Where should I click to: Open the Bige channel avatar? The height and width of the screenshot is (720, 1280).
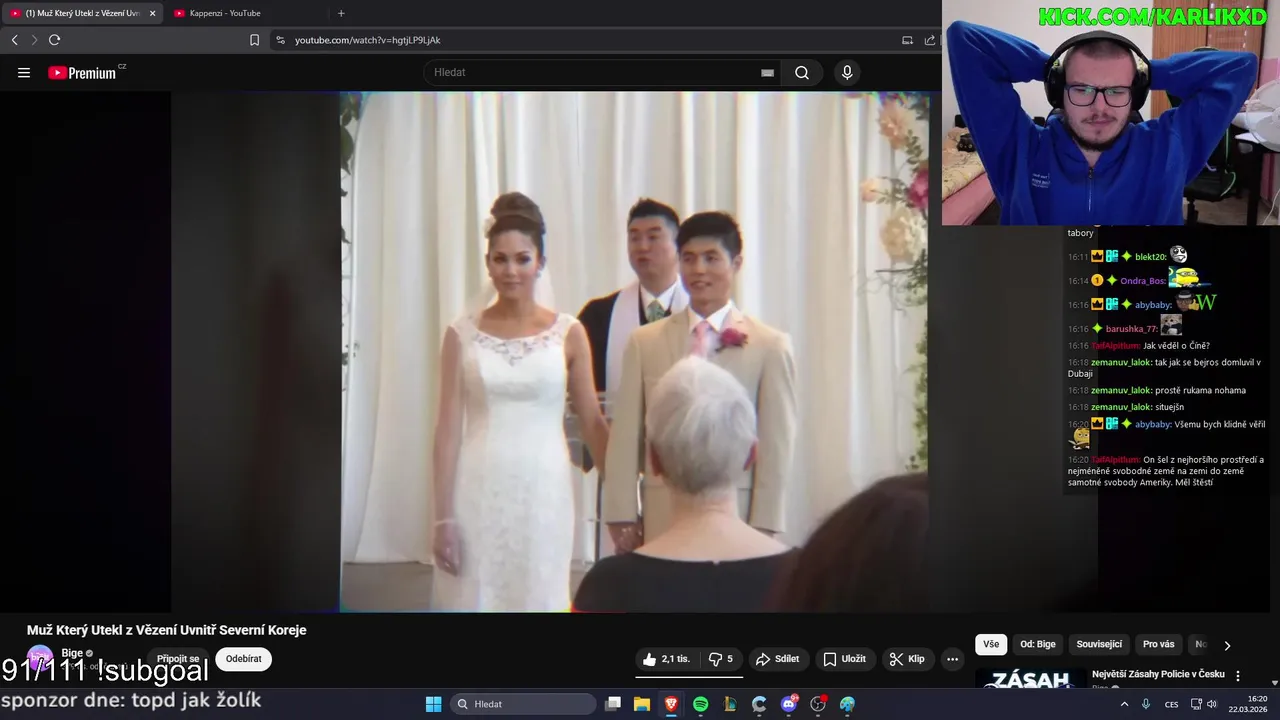coord(40,659)
